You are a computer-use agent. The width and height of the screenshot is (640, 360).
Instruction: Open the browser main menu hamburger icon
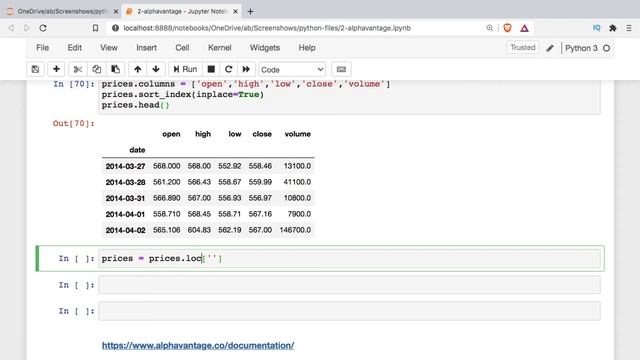pos(629,28)
